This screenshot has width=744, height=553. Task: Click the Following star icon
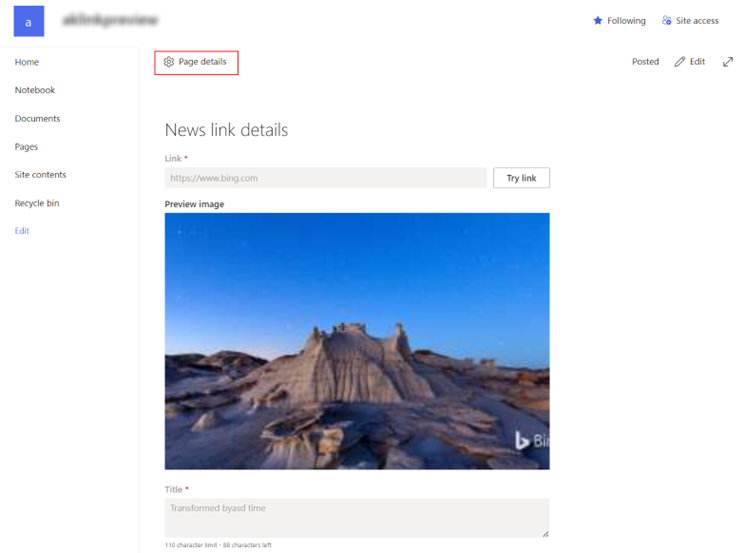click(598, 21)
